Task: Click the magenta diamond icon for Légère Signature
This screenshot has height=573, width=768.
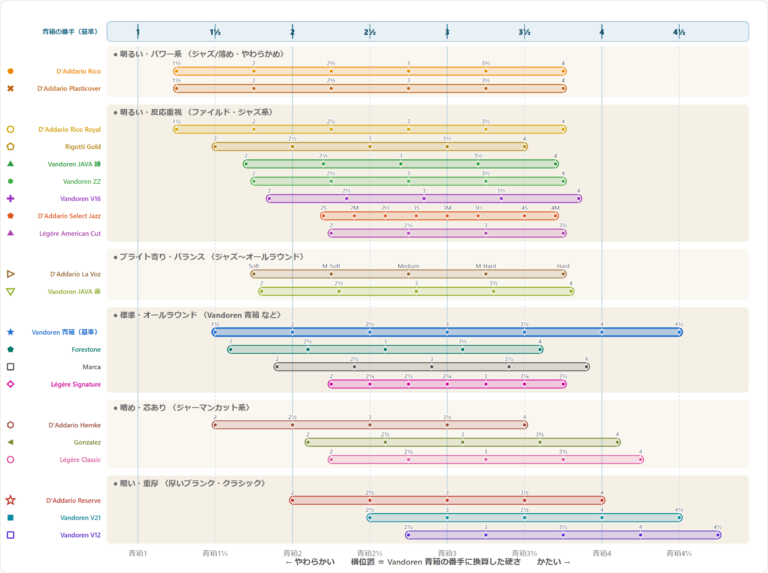Action: tap(10, 384)
